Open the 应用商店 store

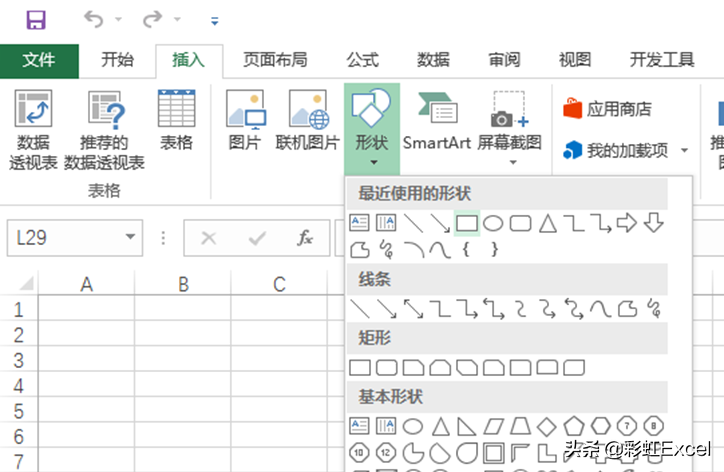[607, 109]
